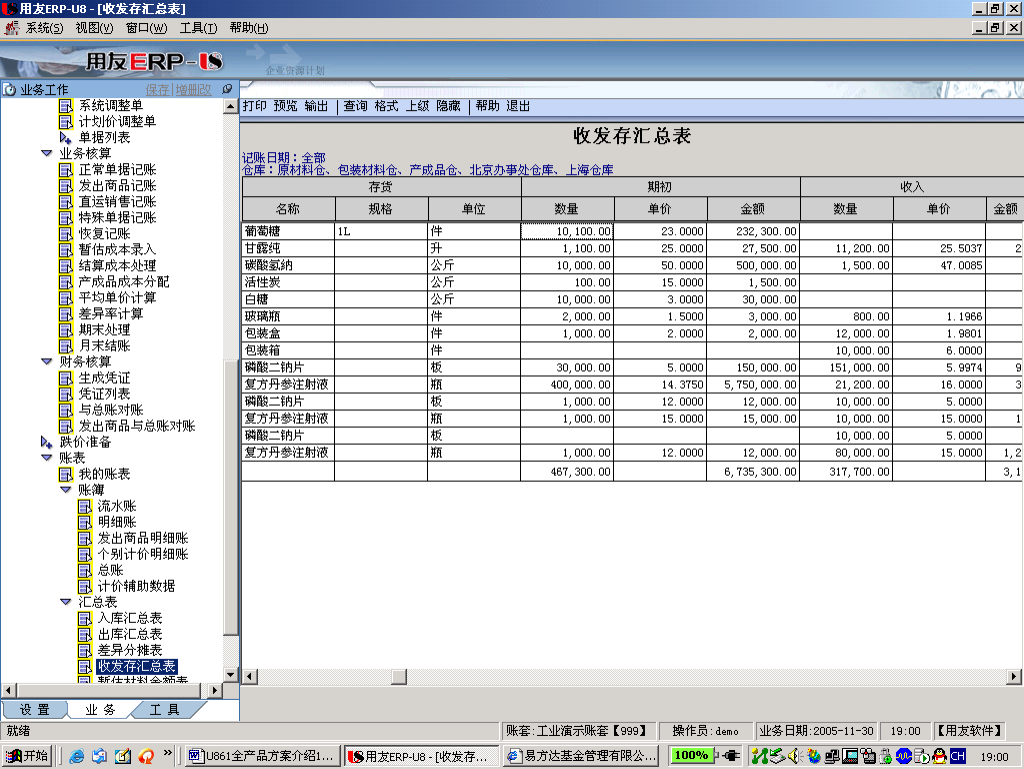The image size is (1024, 769).
Task: Collapse the 汇总表 tree node
Action: pyautogui.click(x=65, y=602)
